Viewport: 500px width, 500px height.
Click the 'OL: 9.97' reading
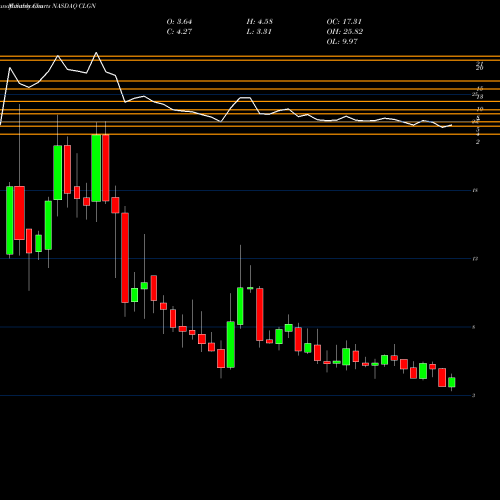[342, 42]
